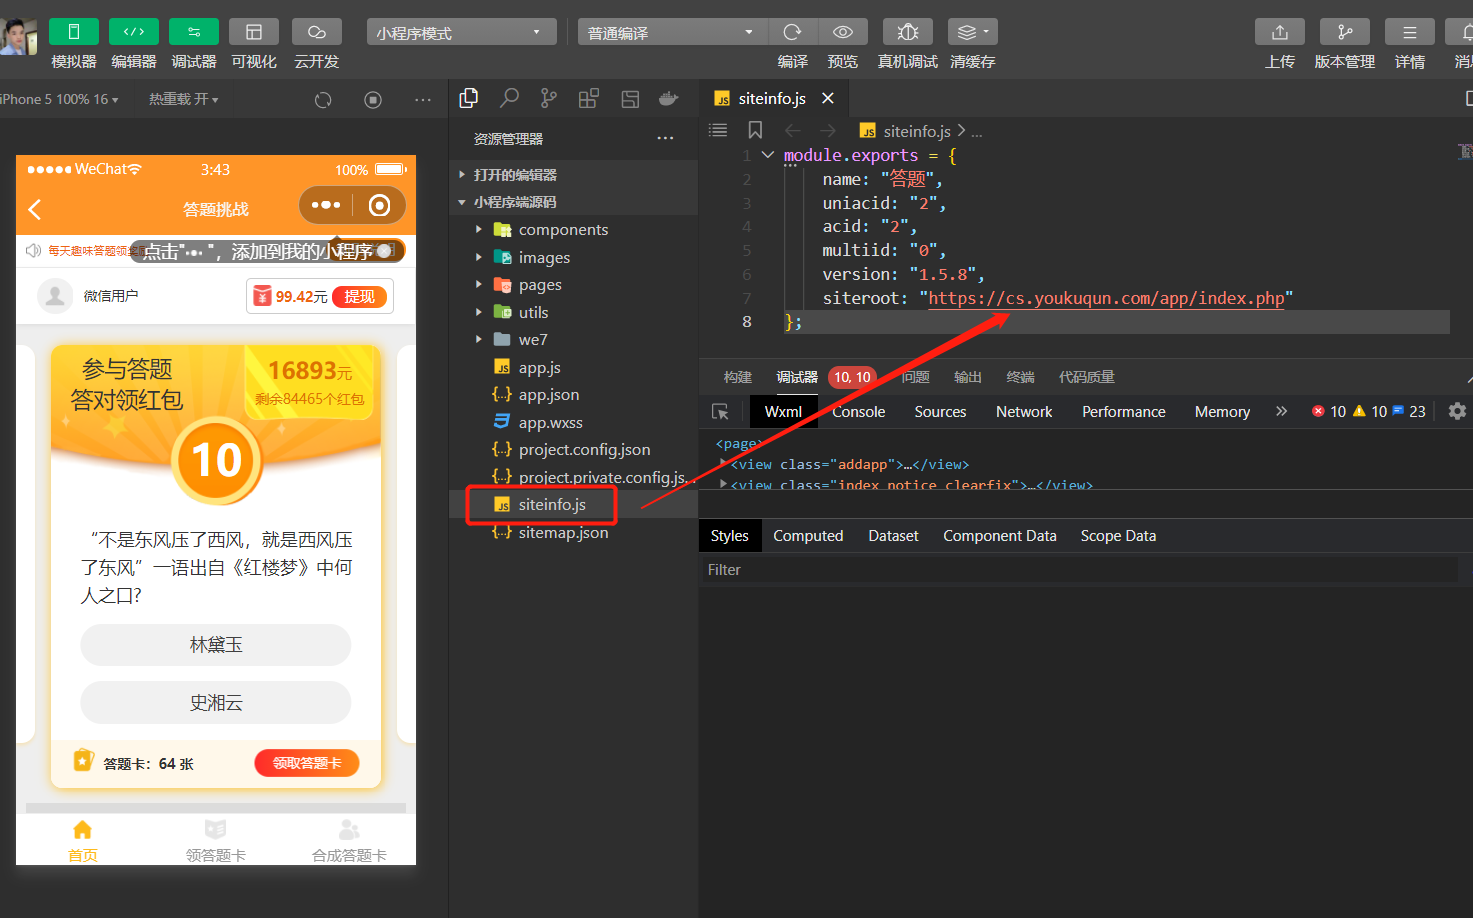Switch to the Component Data tab
This screenshot has width=1473, height=918.
click(1000, 536)
